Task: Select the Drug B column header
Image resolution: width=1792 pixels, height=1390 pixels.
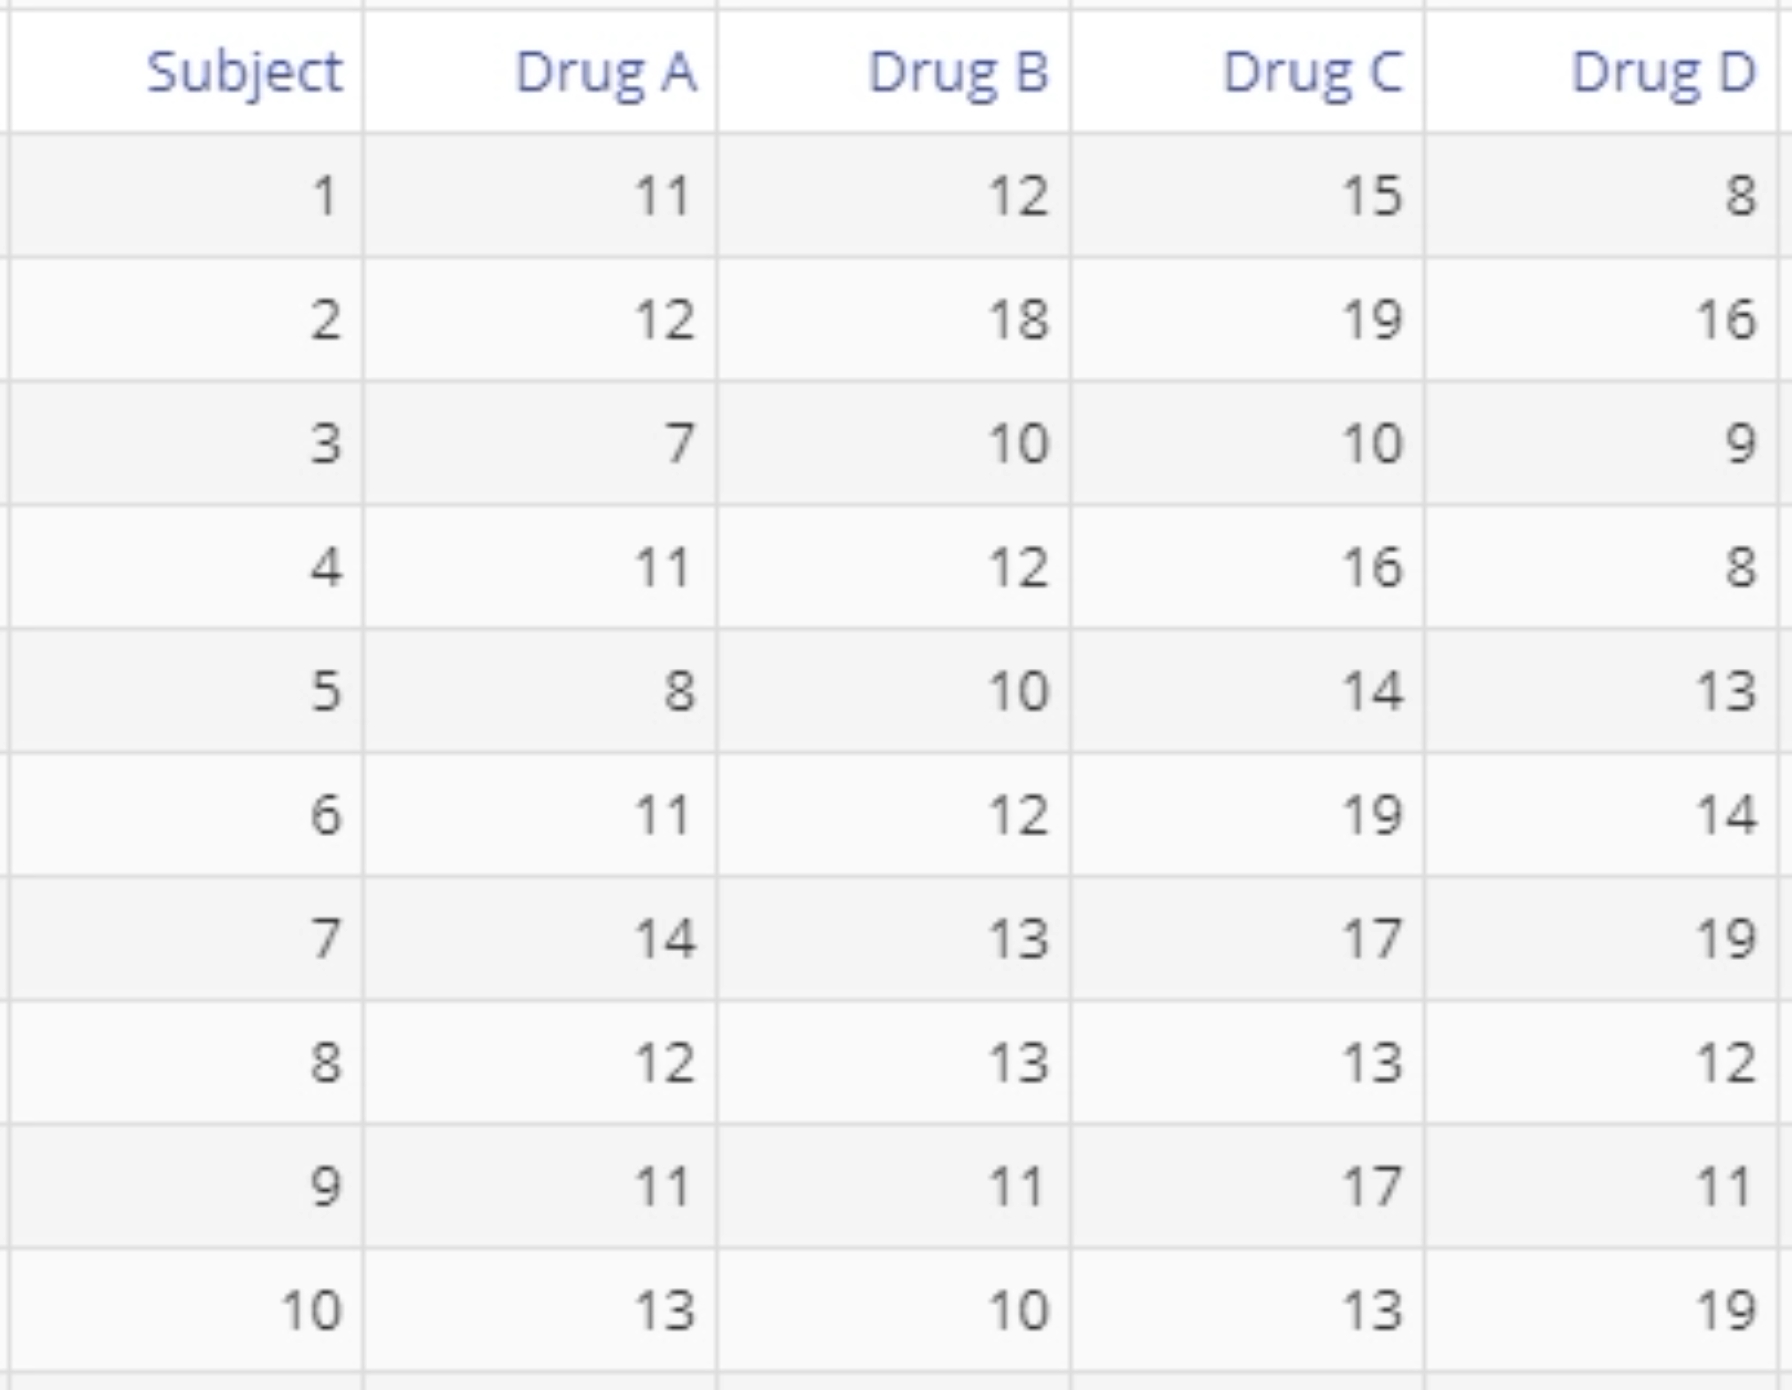Action: (894, 72)
